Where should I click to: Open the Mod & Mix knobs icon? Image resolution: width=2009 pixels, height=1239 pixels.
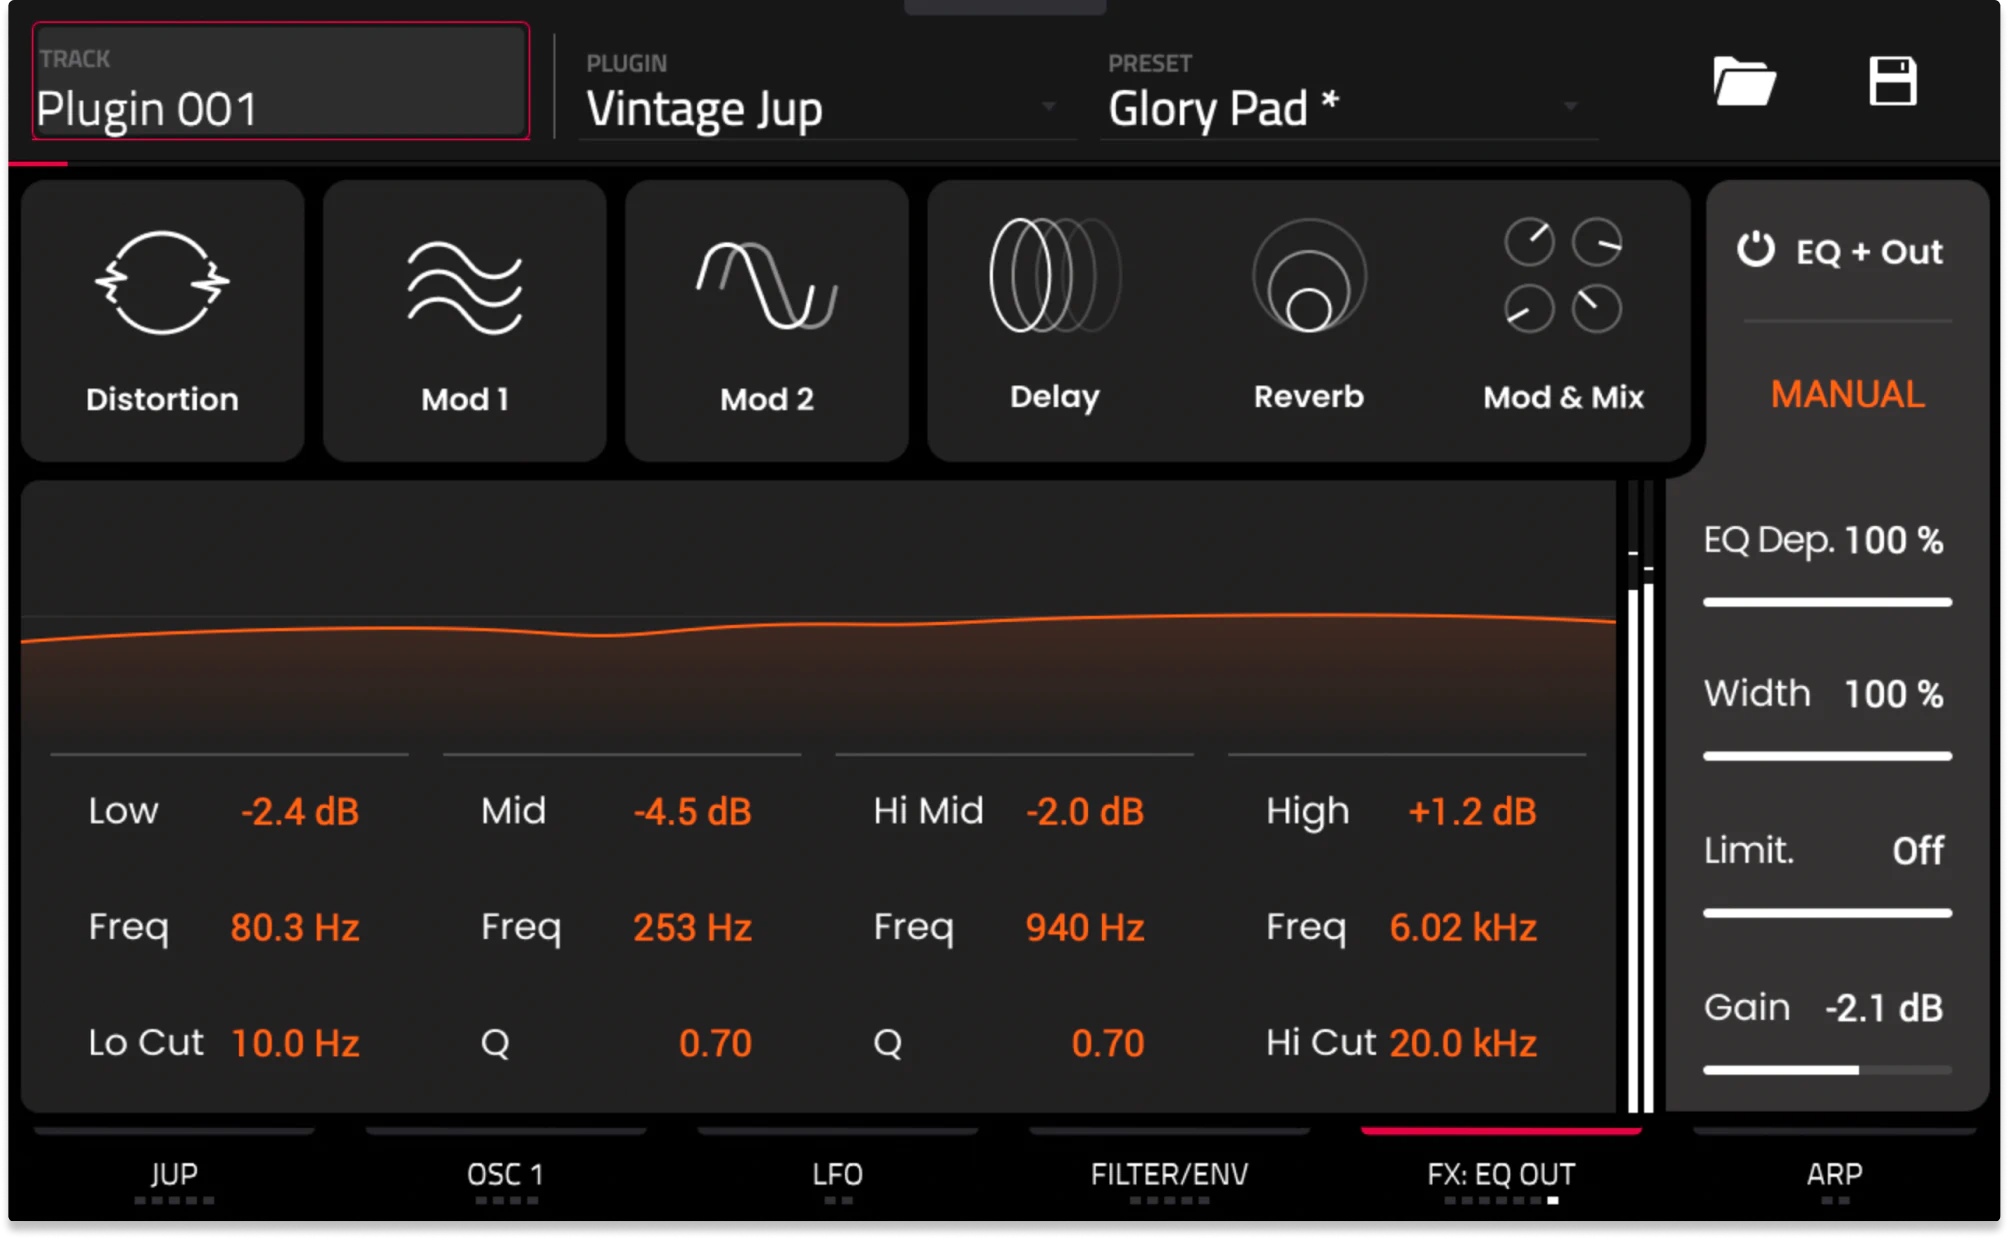(x=1562, y=276)
